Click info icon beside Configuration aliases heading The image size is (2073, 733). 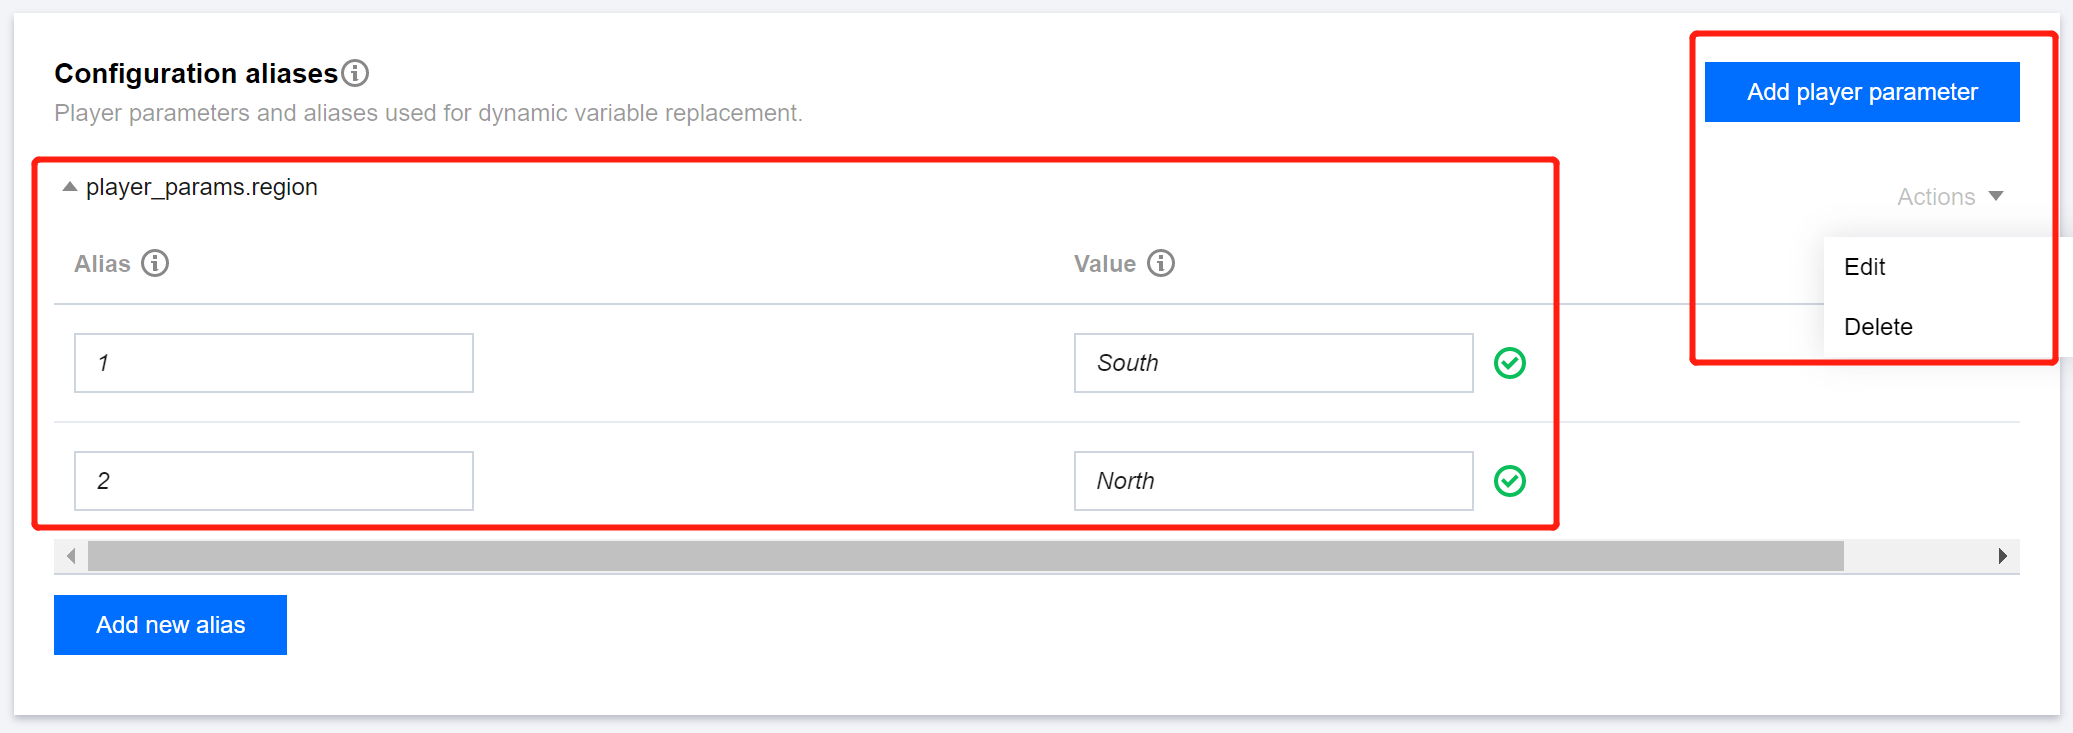pyautogui.click(x=355, y=73)
